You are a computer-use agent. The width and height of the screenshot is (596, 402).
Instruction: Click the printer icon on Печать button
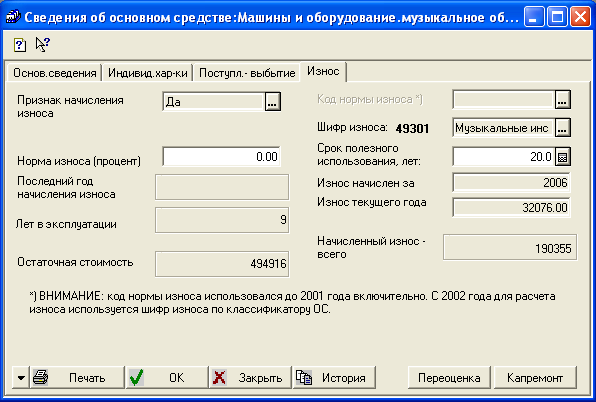pyautogui.click(x=41, y=377)
